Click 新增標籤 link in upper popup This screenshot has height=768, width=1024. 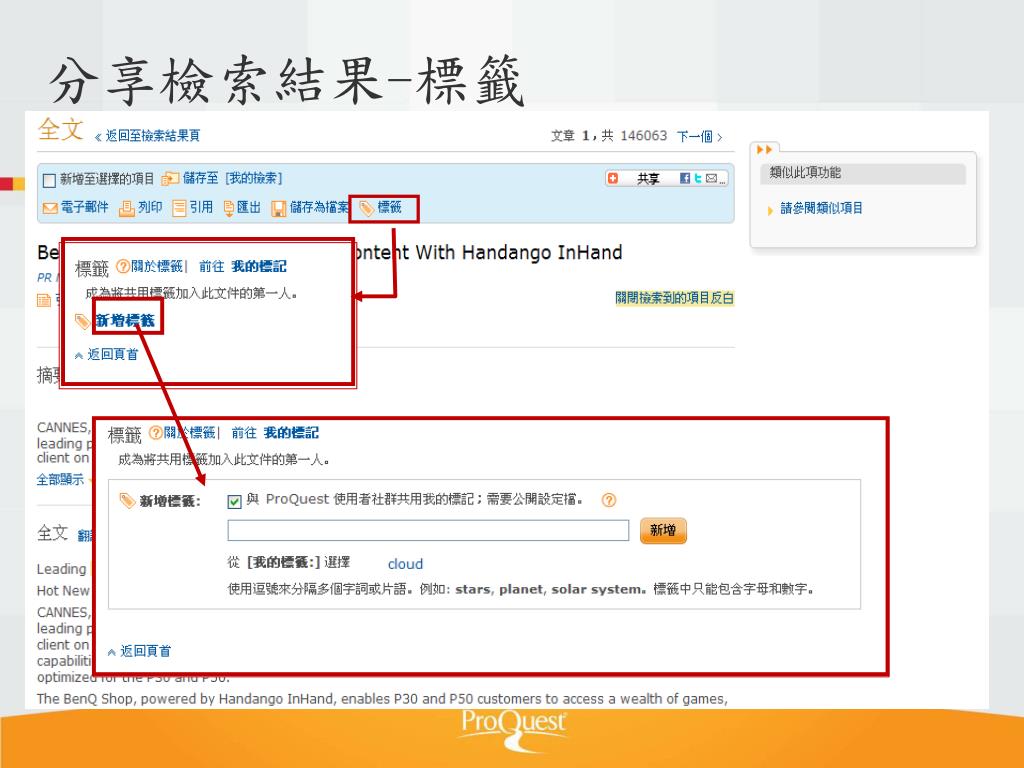pos(125,321)
